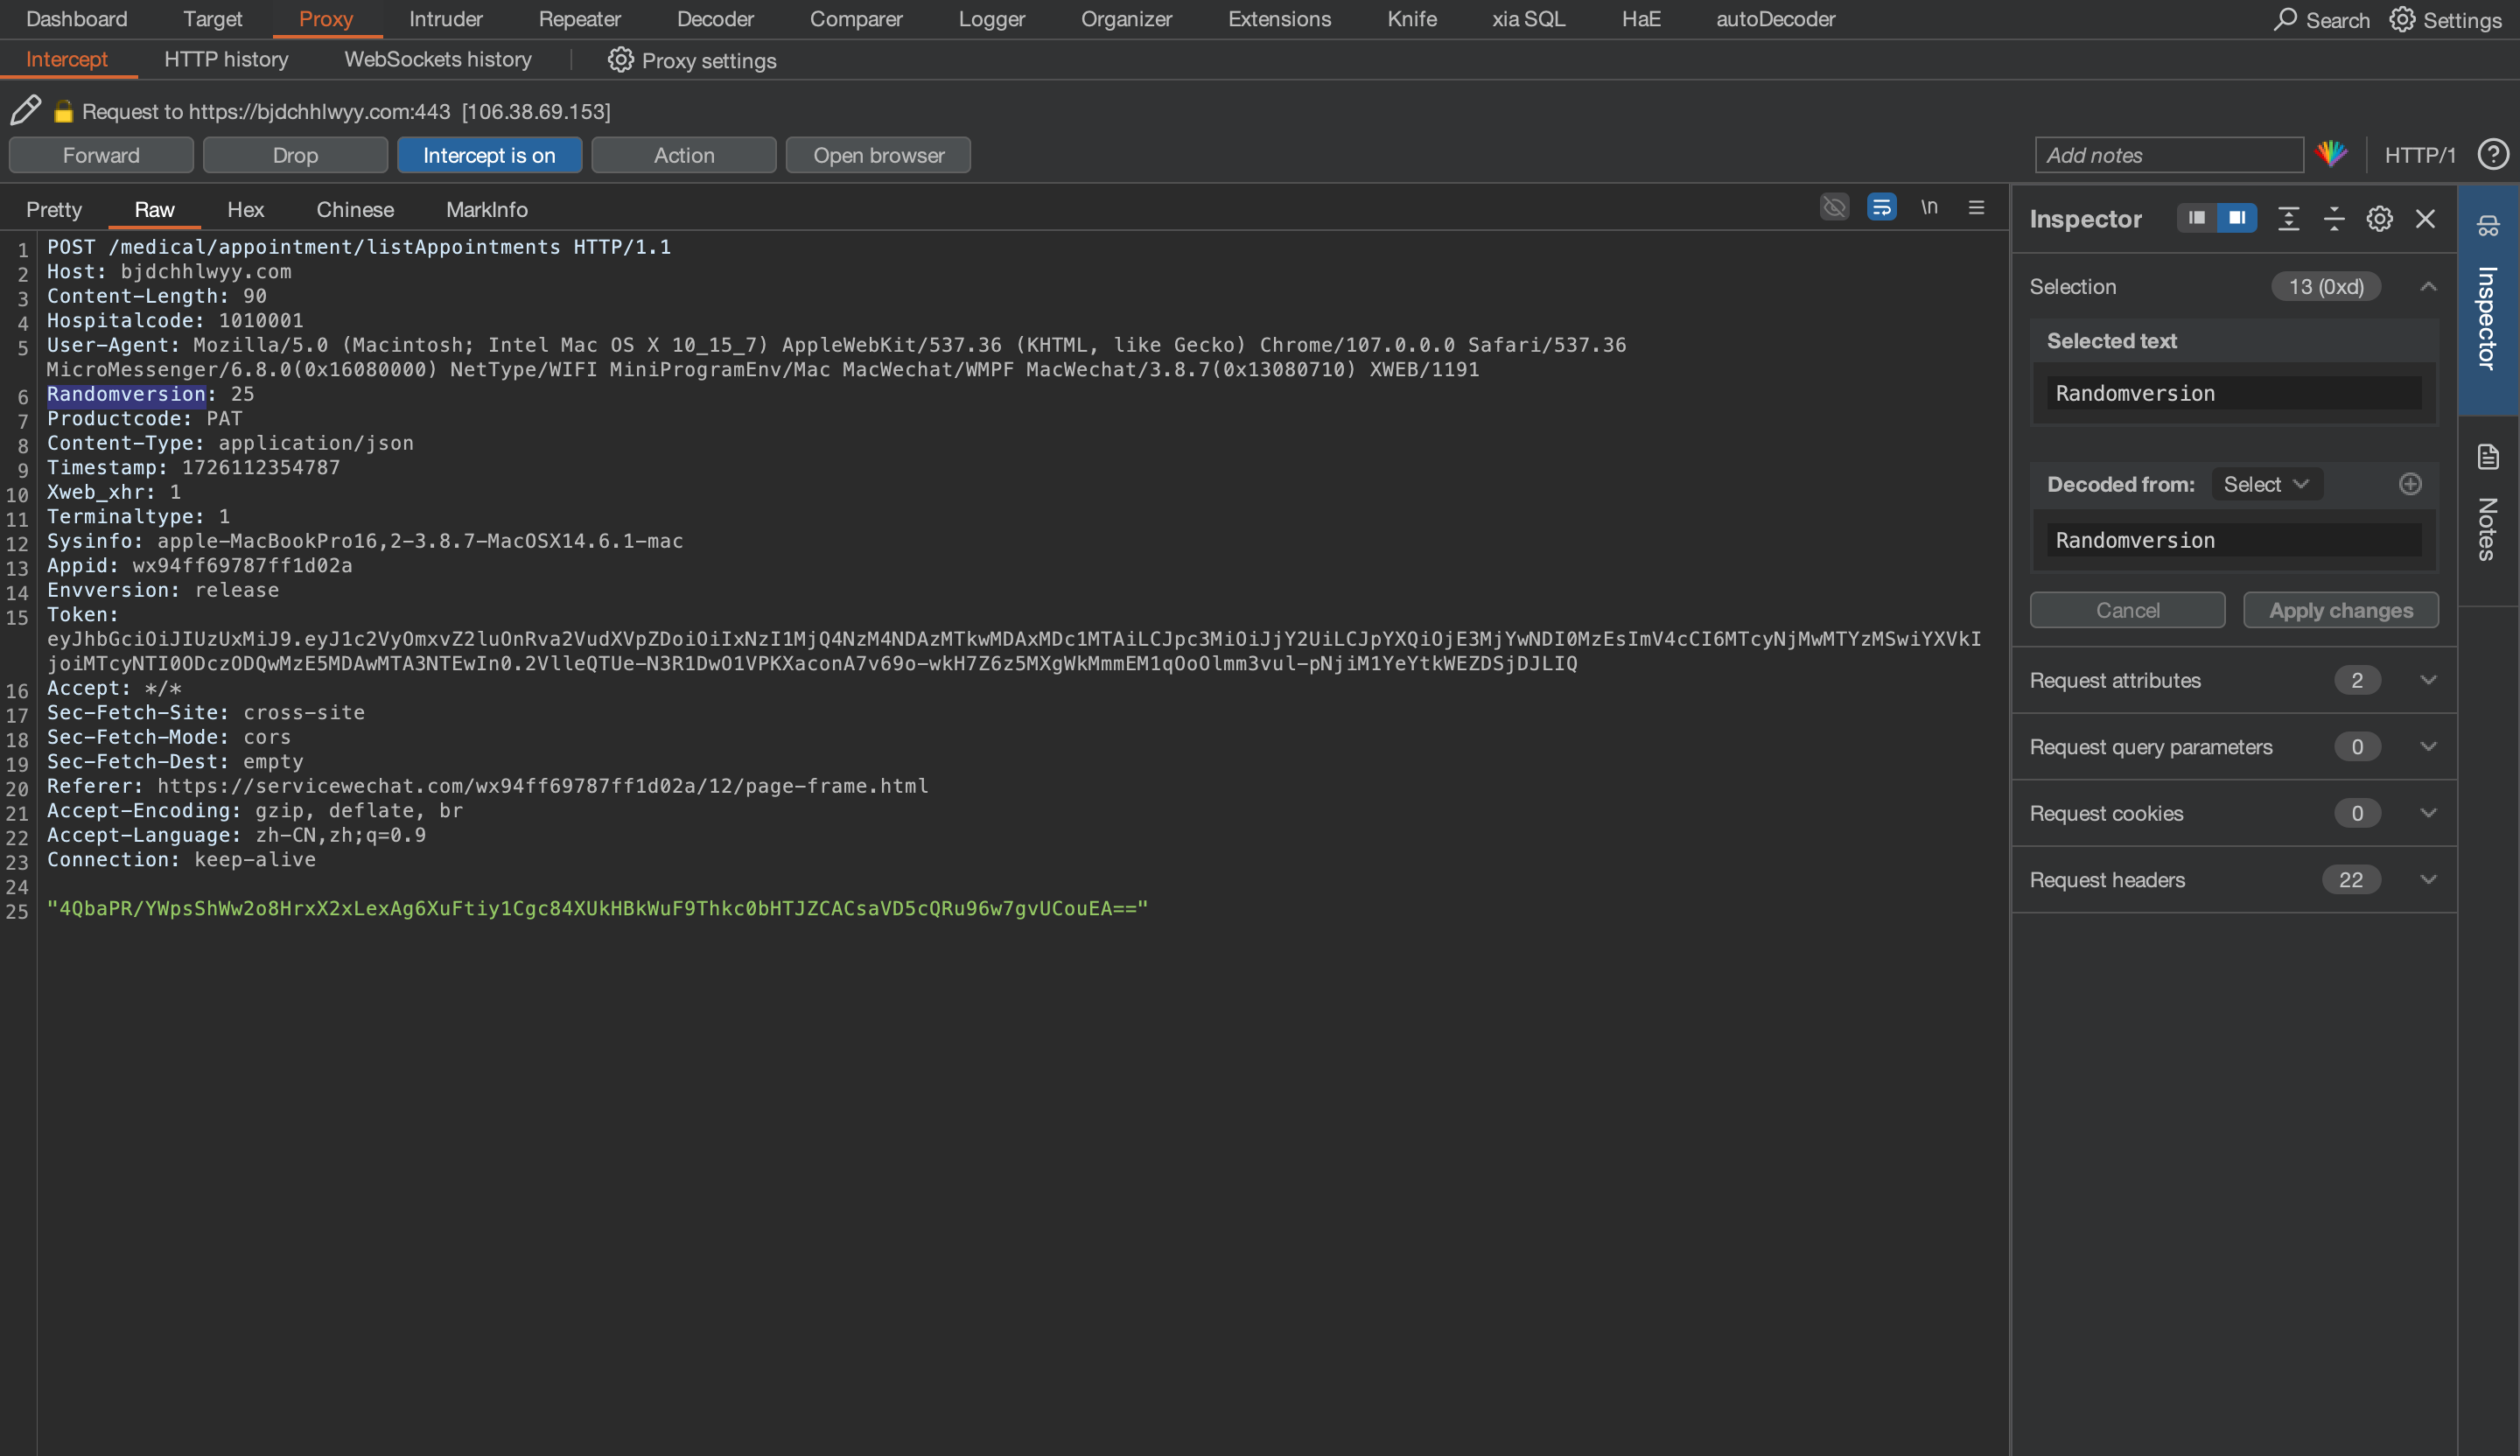Open the HaE extension tab
Screen dimensions: 2520x1456
pos(1641,19)
